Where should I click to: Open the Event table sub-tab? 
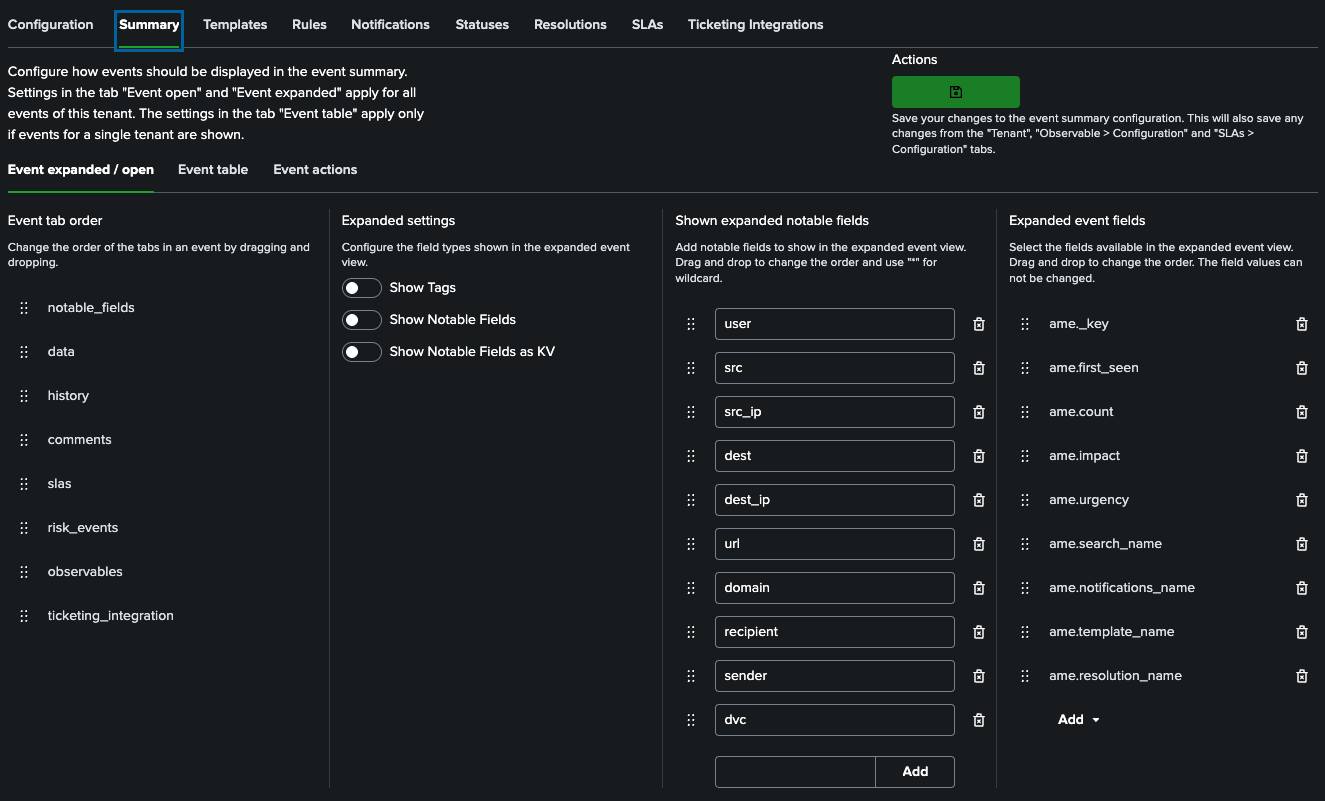(x=212, y=169)
